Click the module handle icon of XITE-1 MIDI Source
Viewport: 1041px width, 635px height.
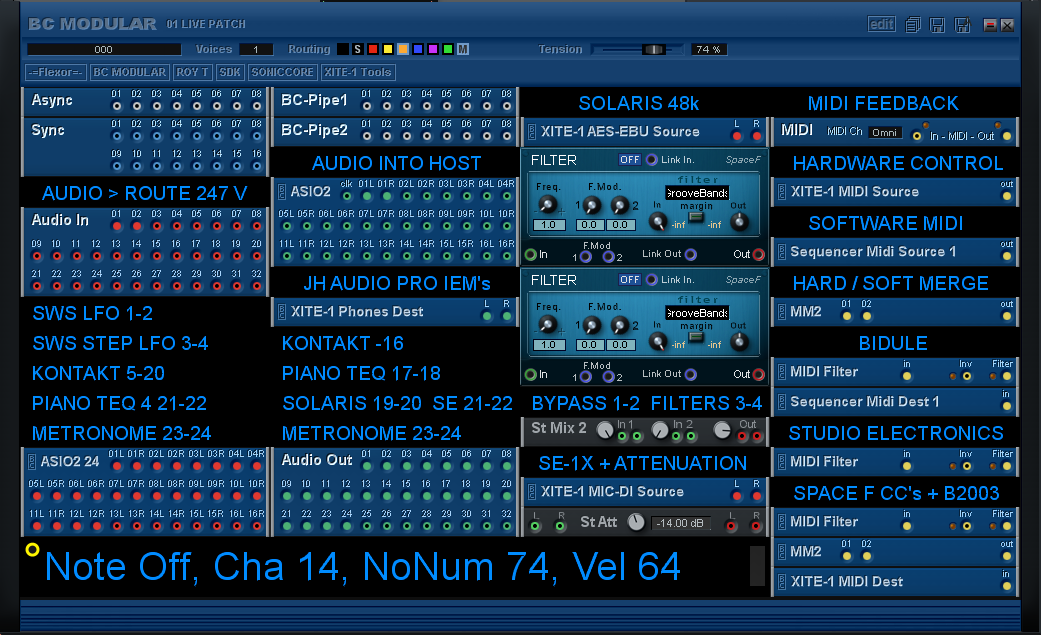782,192
